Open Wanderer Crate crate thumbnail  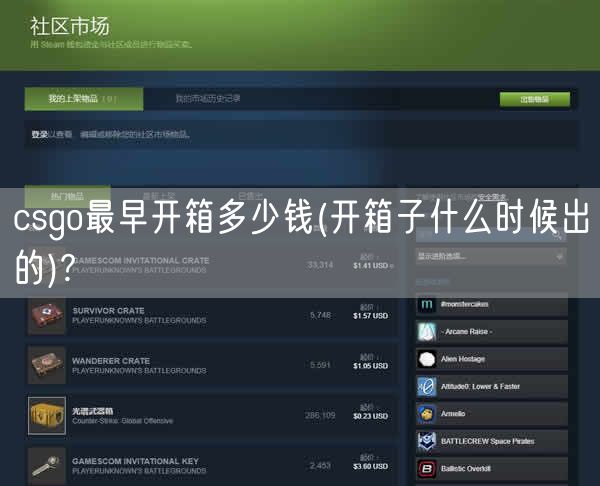coord(47,365)
